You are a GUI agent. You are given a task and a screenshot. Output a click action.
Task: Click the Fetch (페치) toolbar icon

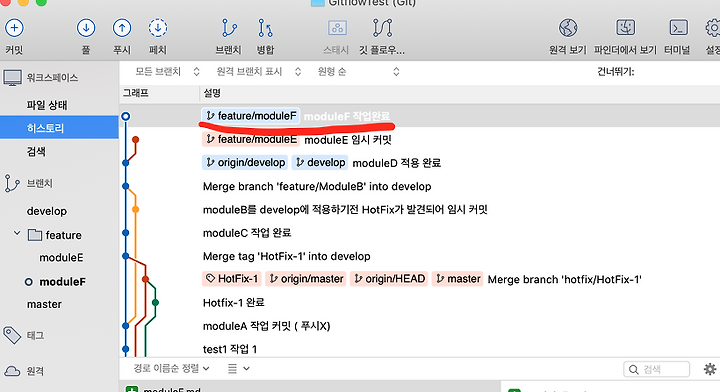click(x=158, y=28)
